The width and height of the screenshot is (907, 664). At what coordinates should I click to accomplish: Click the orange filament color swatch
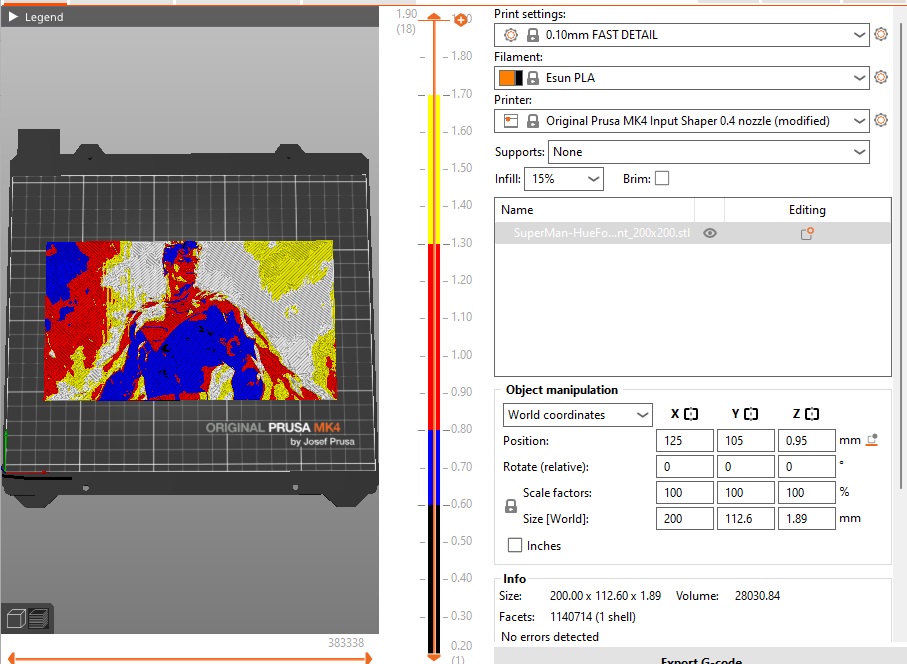(x=507, y=78)
